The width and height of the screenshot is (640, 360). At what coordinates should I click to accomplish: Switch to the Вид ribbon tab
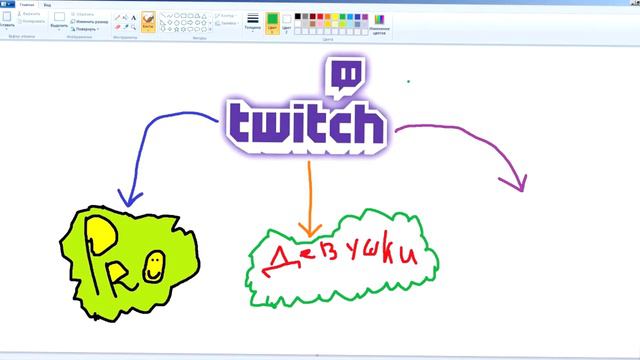[x=47, y=5]
